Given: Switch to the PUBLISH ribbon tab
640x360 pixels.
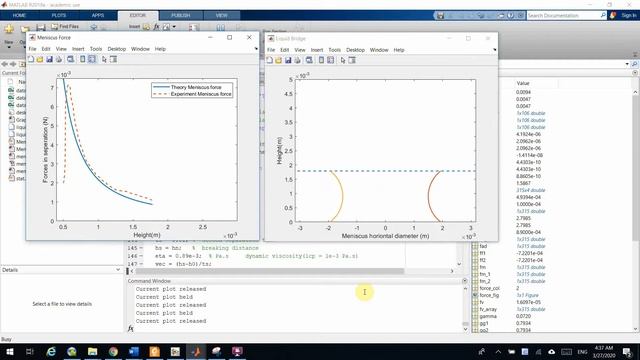Looking at the screenshot, I should coord(180,16).
